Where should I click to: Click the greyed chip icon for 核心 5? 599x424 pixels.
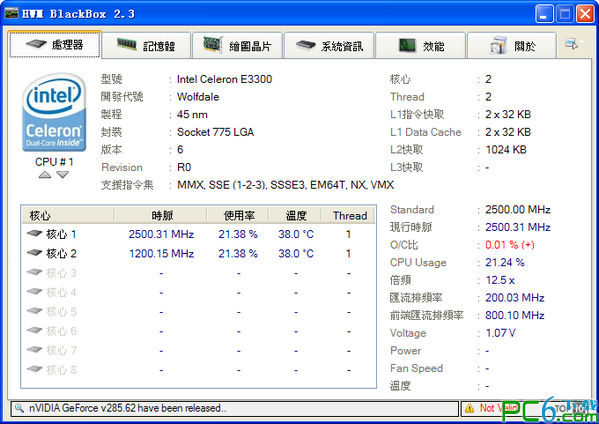pos(34,311)
